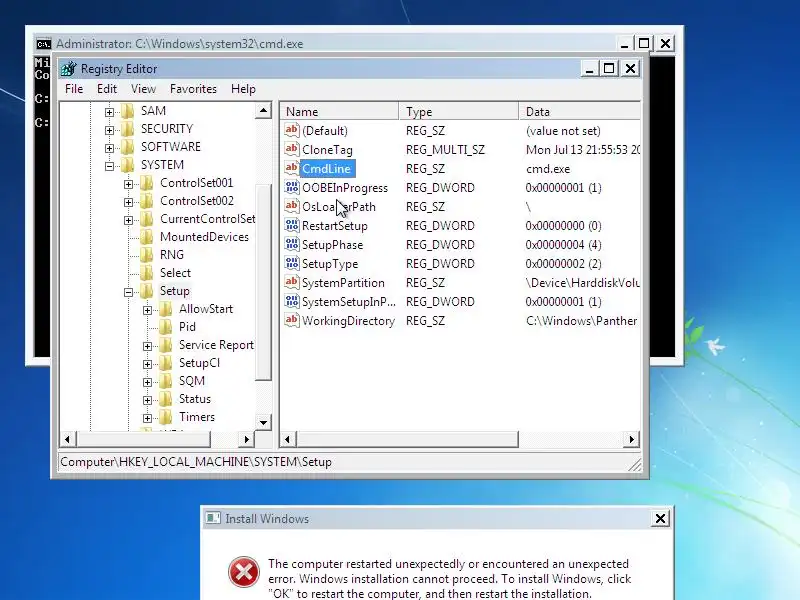Click the tree pane scroll down arrow
The image size is (800, 600).
[263, 422]
